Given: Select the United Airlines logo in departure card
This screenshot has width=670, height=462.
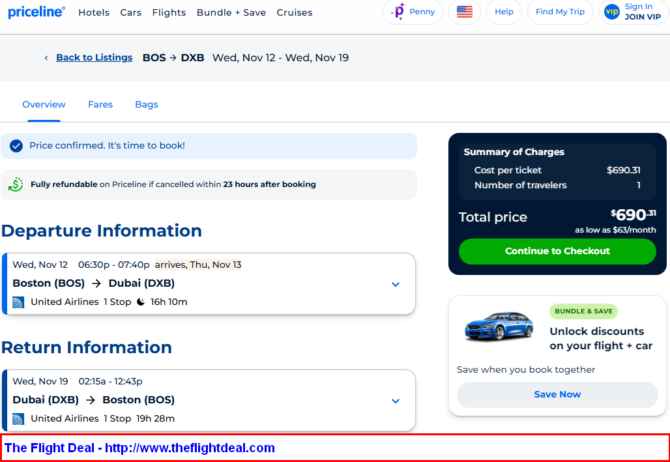Looking at the screenshot, I should (x=18, y=302).
